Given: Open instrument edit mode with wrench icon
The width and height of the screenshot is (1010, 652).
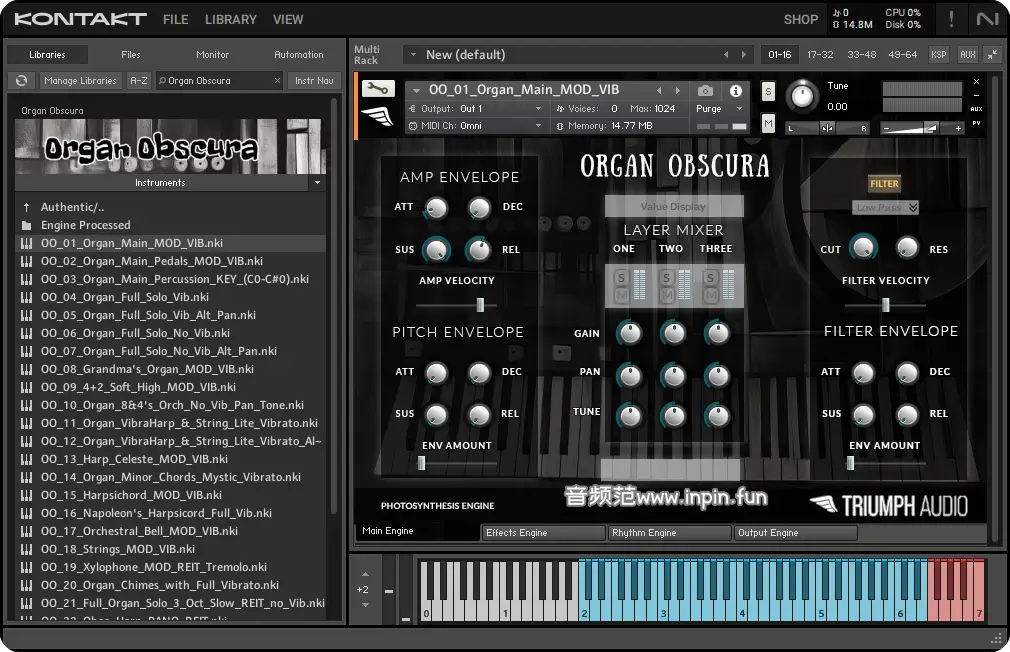Looking at the screenshot, I should pos(377,88).
